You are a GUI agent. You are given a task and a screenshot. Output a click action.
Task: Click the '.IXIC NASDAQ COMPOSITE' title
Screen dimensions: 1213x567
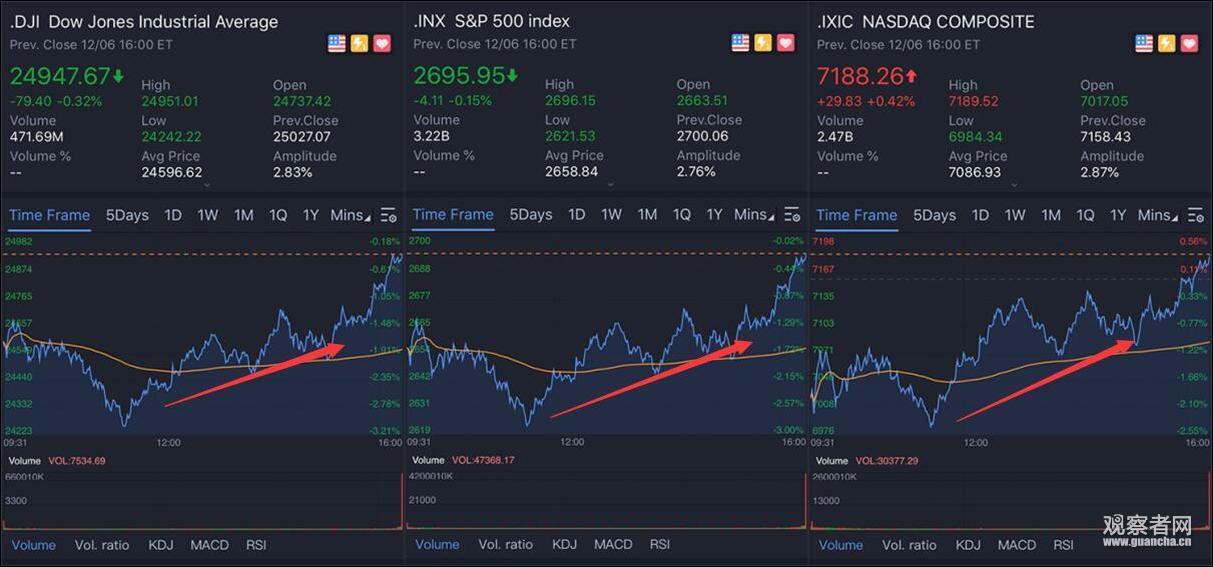(x=926, y=21)
